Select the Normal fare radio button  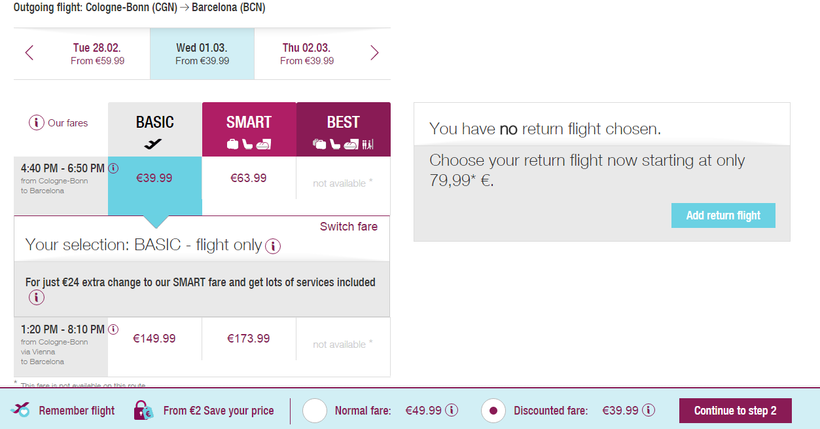[x=315, y=410]
